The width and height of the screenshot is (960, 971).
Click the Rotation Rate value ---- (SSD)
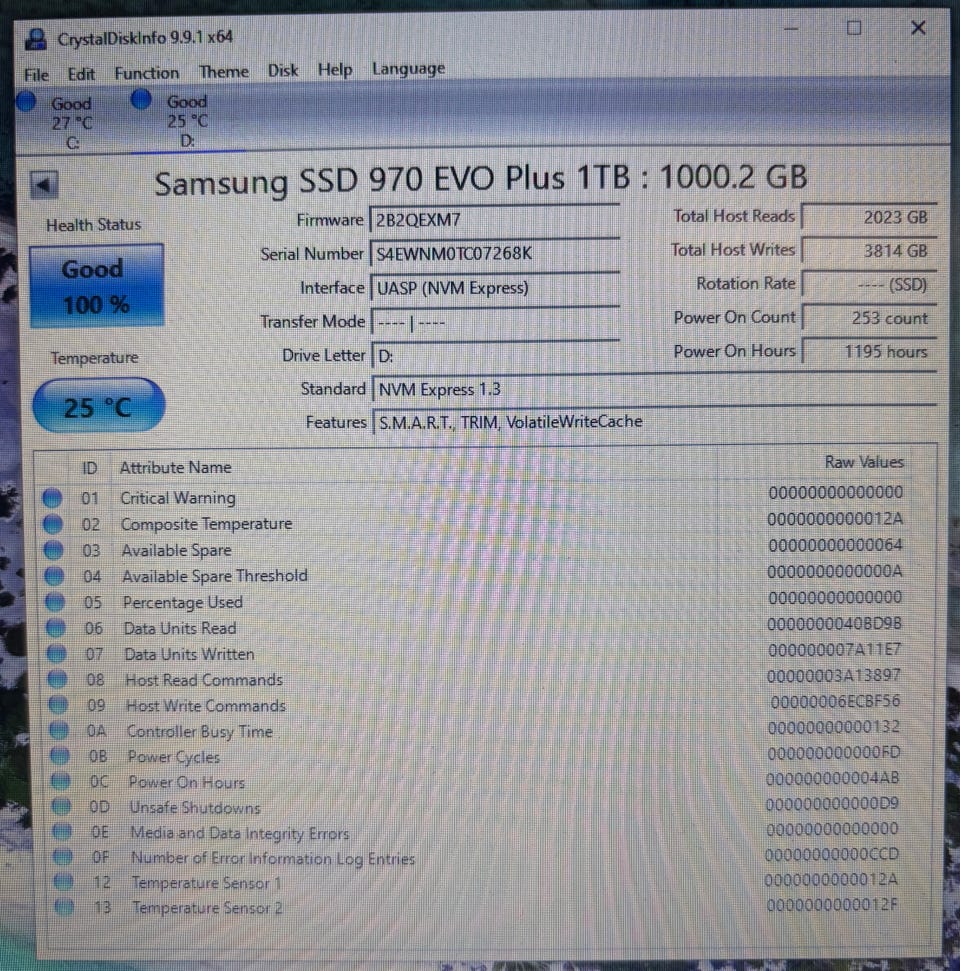[x=869, y=284]
